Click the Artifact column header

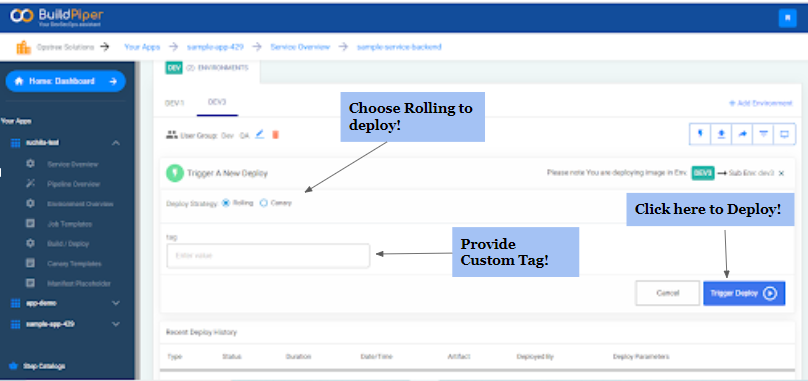click(x=459, y=357)
